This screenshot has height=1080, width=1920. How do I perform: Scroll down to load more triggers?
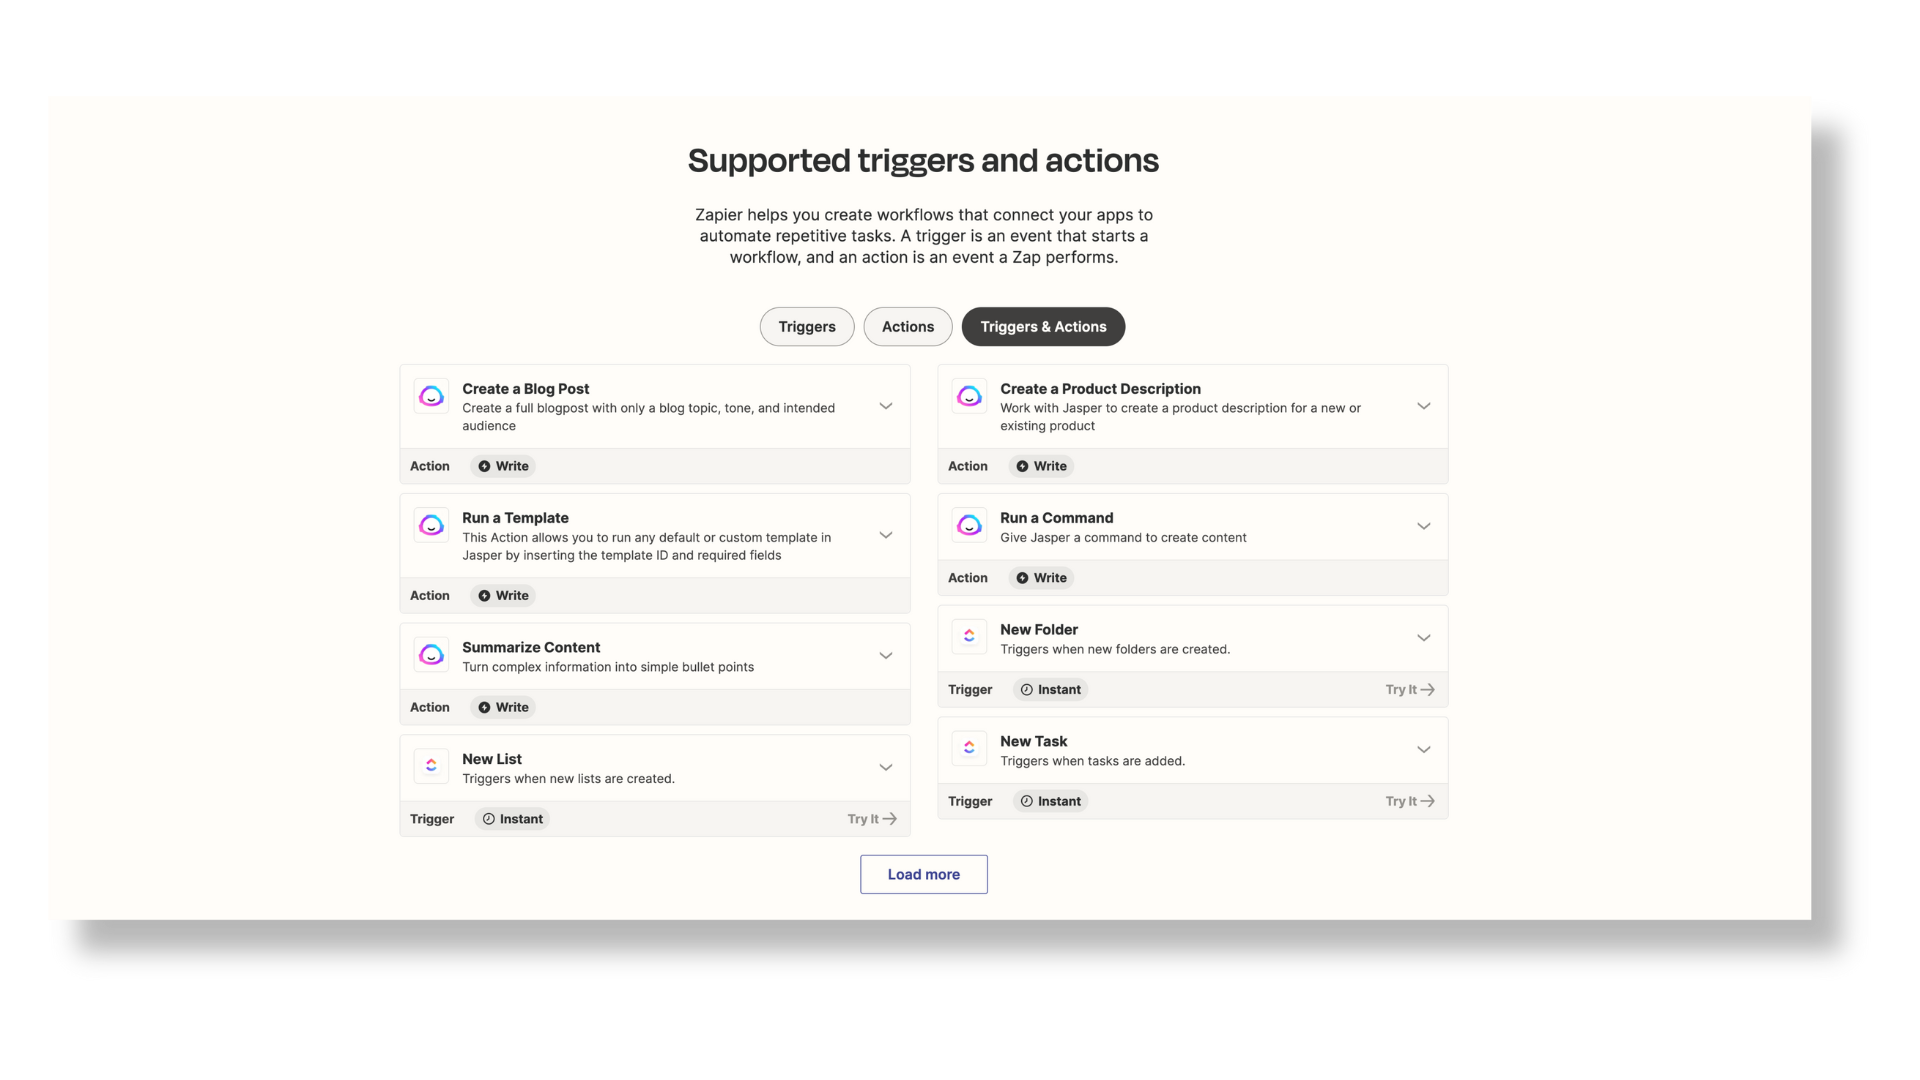click(923, 873)
